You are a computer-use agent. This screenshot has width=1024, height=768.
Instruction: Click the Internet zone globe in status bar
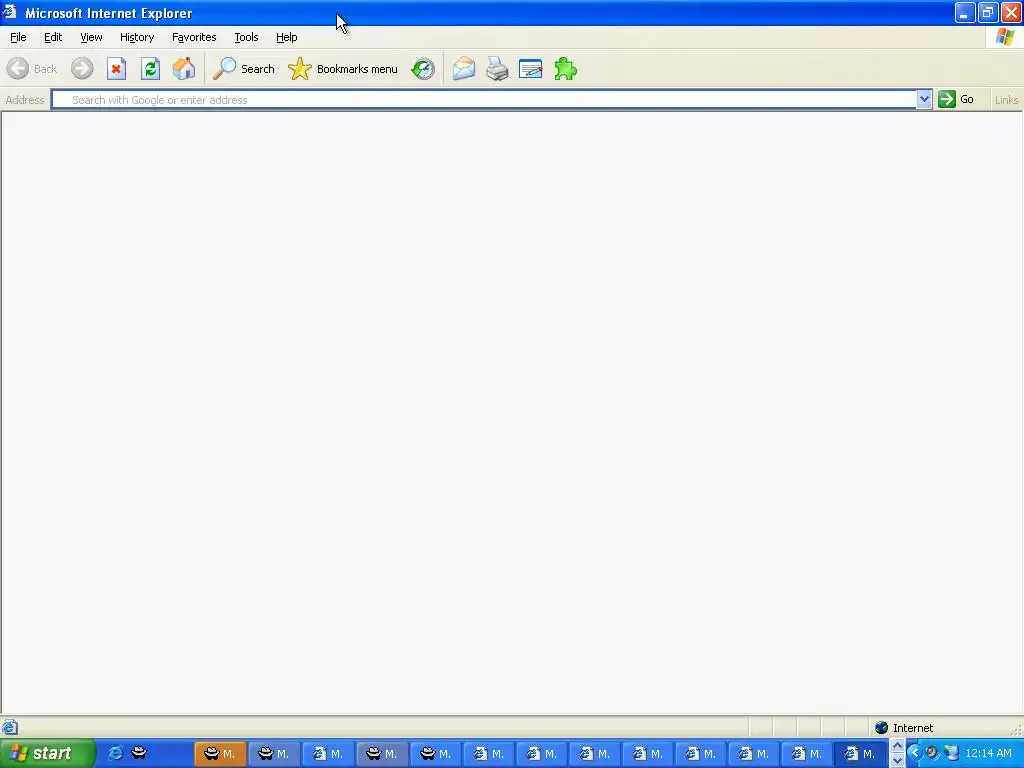click(x=882, y=728)
